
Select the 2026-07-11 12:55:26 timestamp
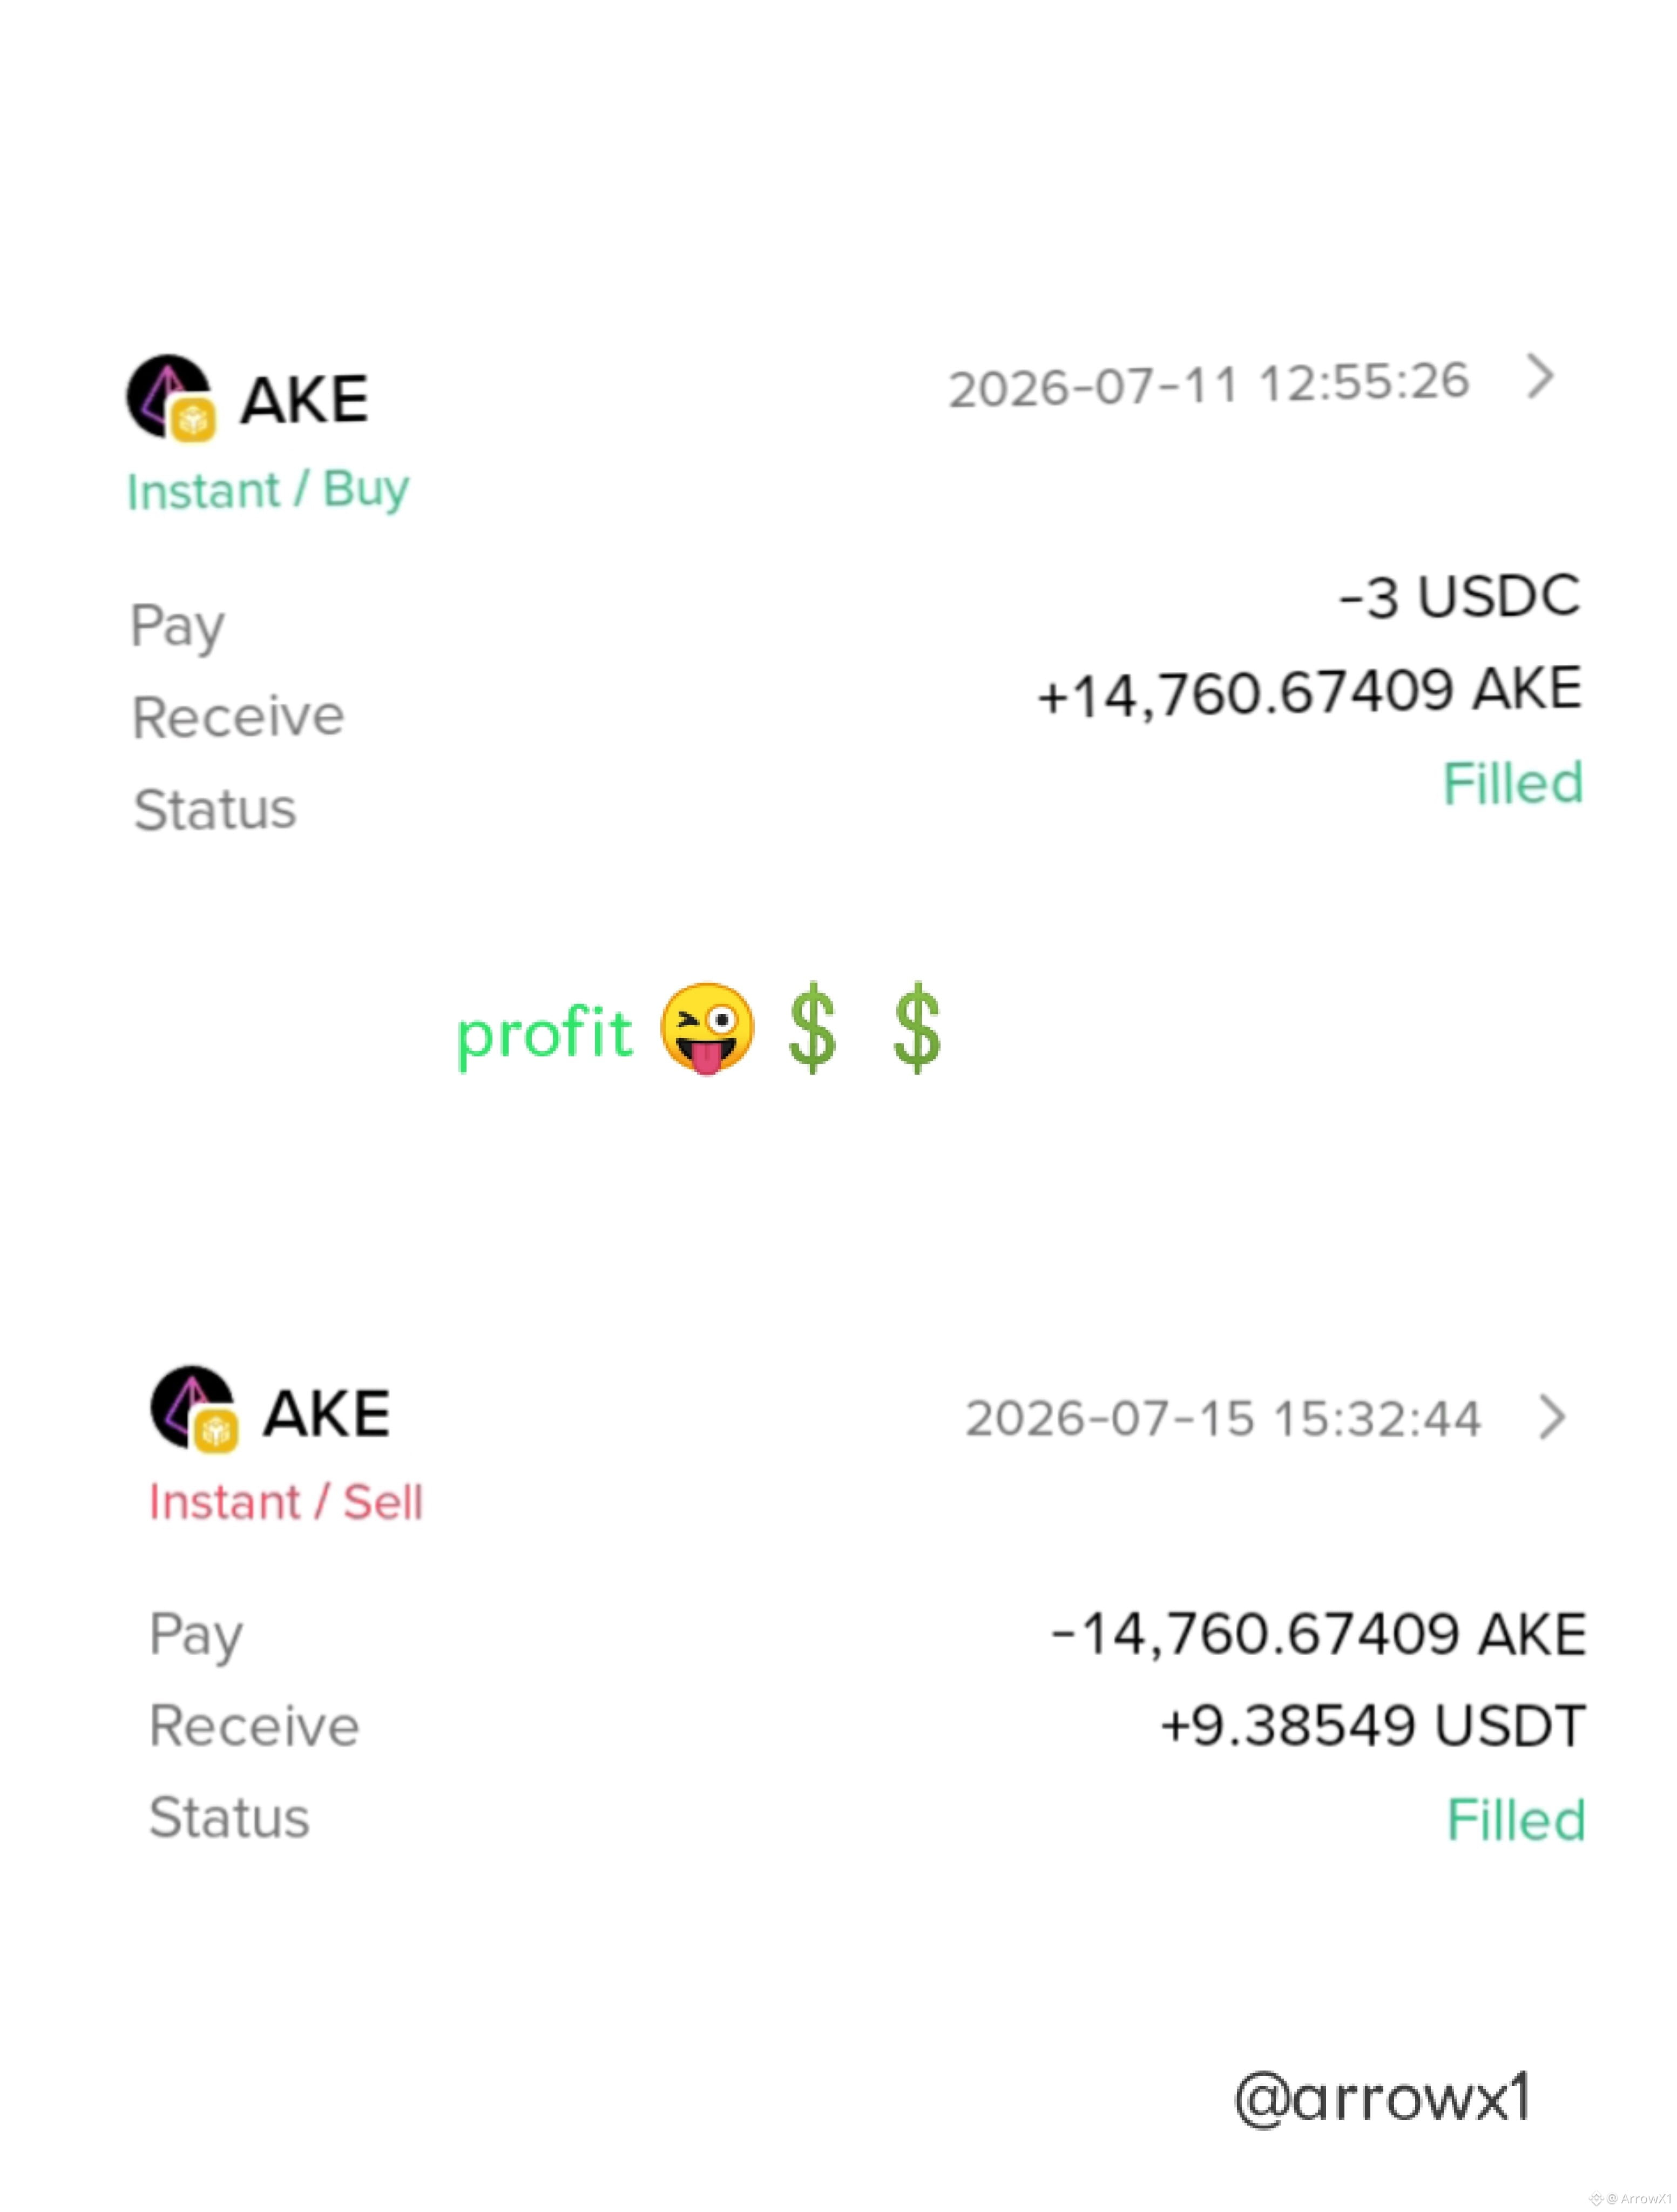click(1209, 384)
